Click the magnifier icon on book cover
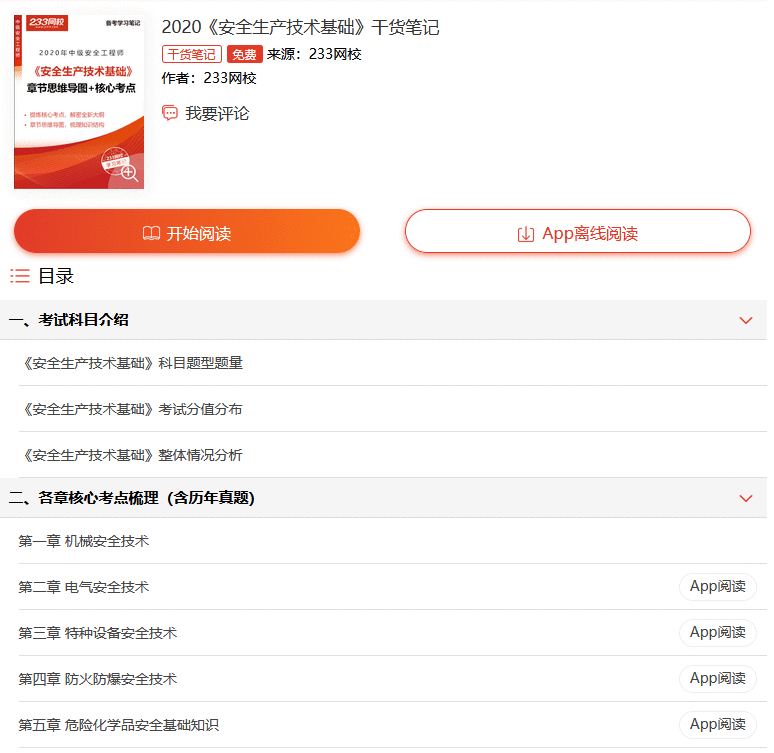Viewport: 774px width, 753px height. 128,172
